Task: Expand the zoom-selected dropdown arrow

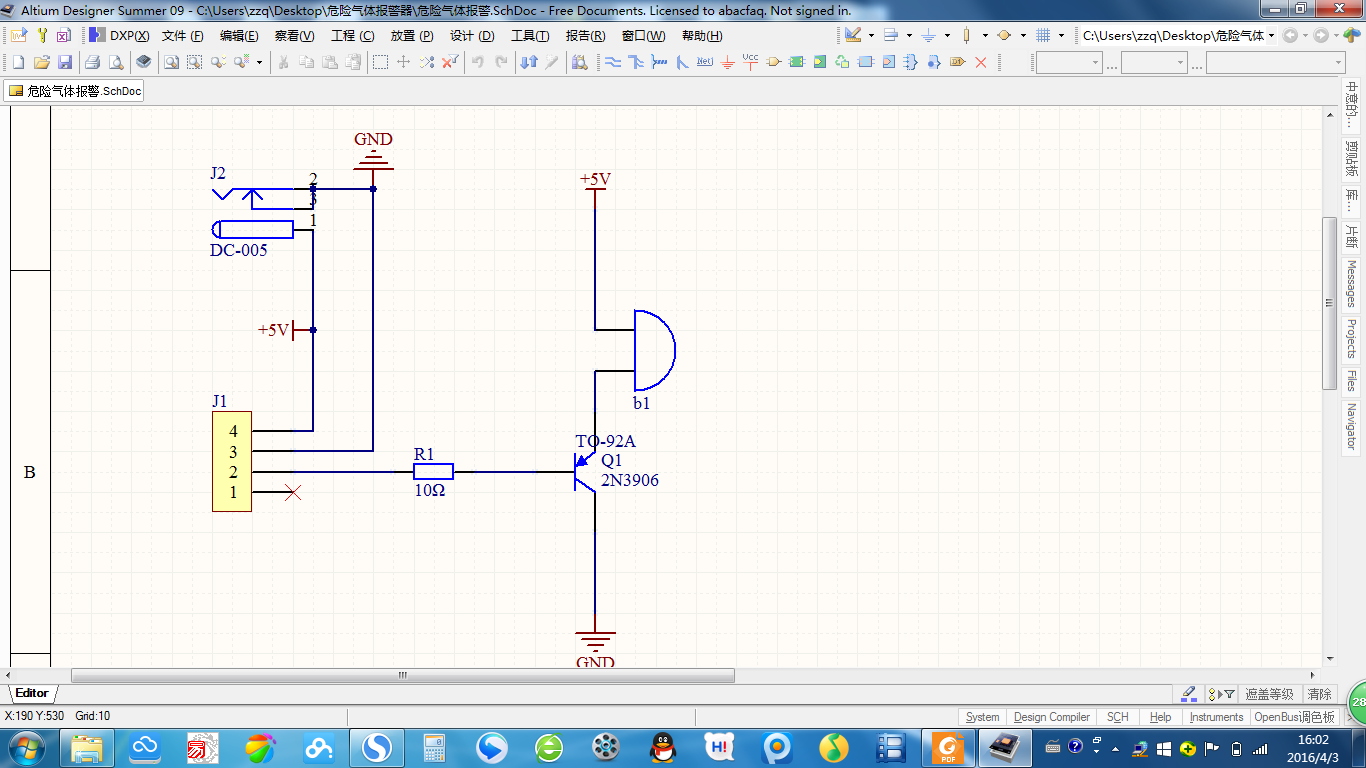Action: (259, 62)
